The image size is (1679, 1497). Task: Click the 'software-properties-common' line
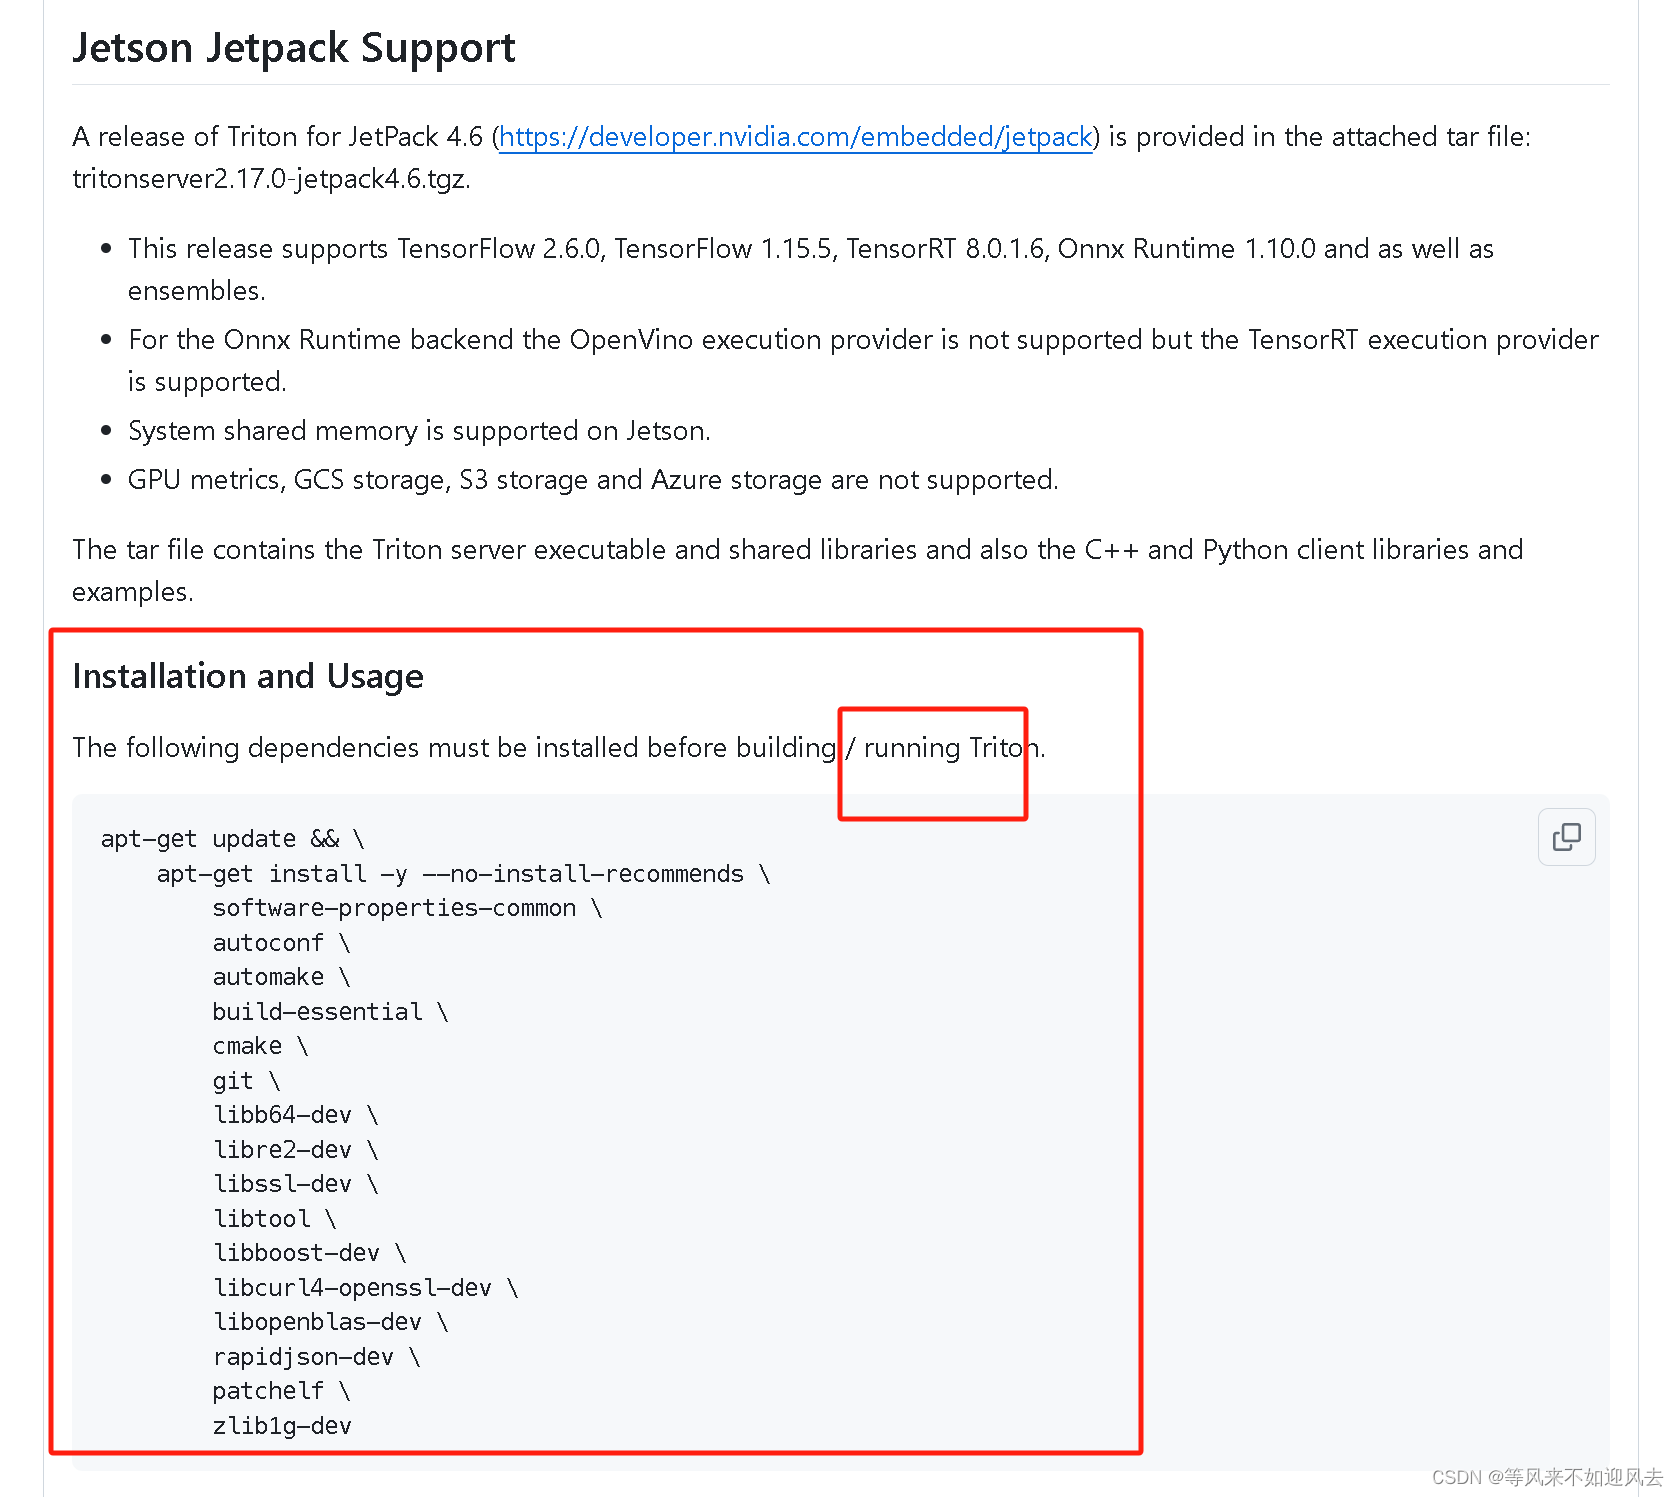pyautogui.click(x=407, y=908)
